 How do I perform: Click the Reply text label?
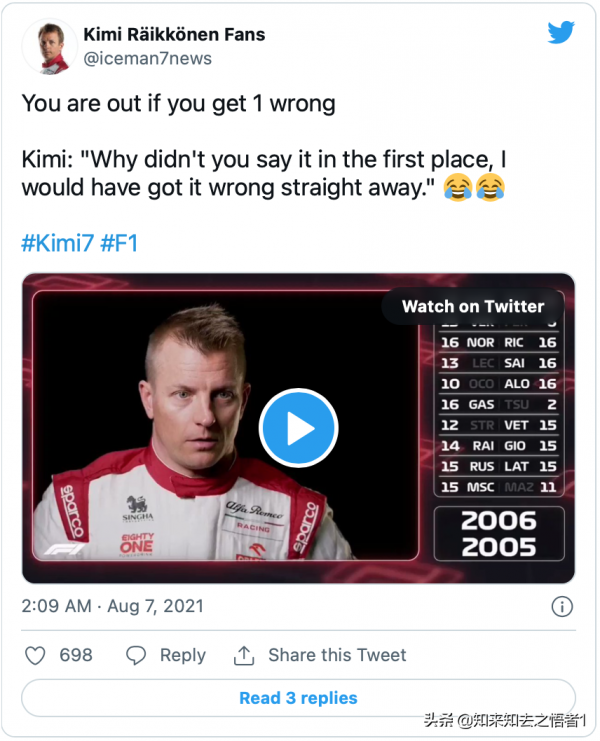[x=183, y=655]
